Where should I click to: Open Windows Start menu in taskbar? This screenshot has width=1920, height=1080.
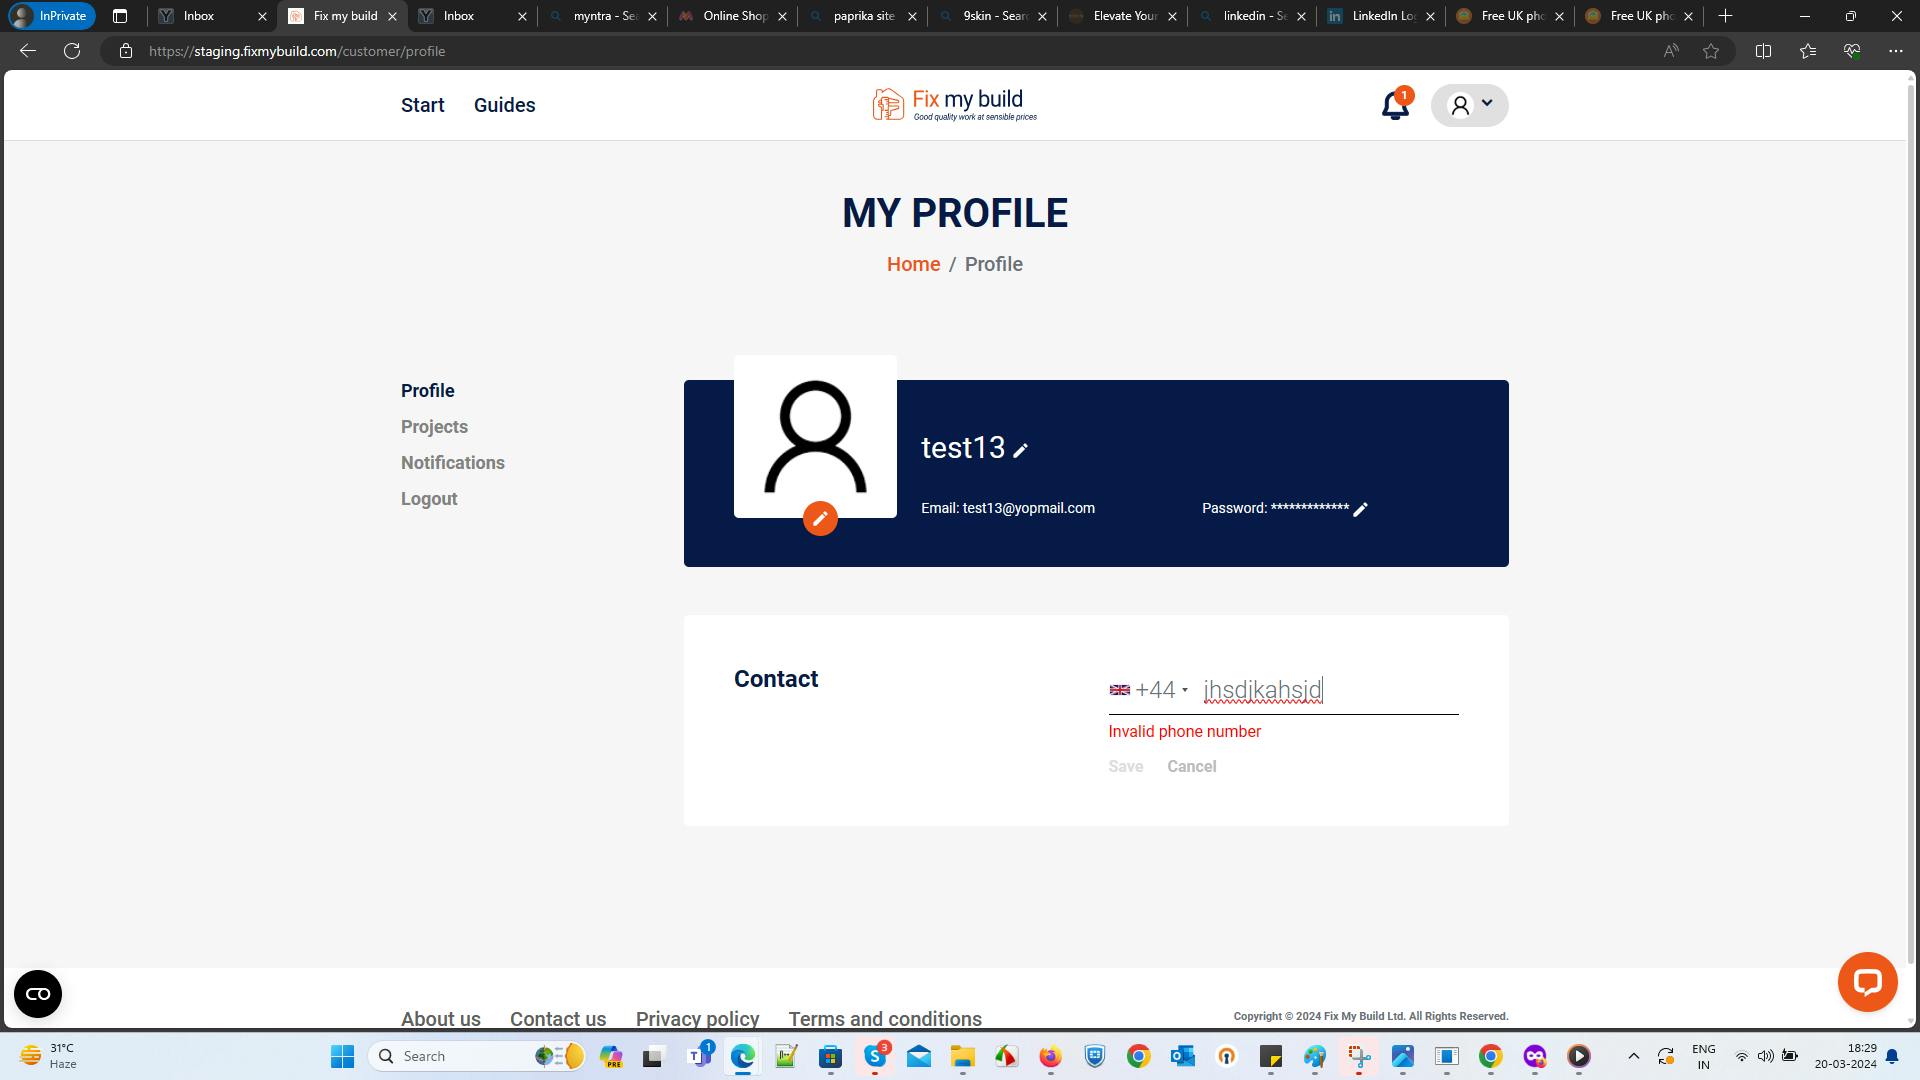(342, 1056)
